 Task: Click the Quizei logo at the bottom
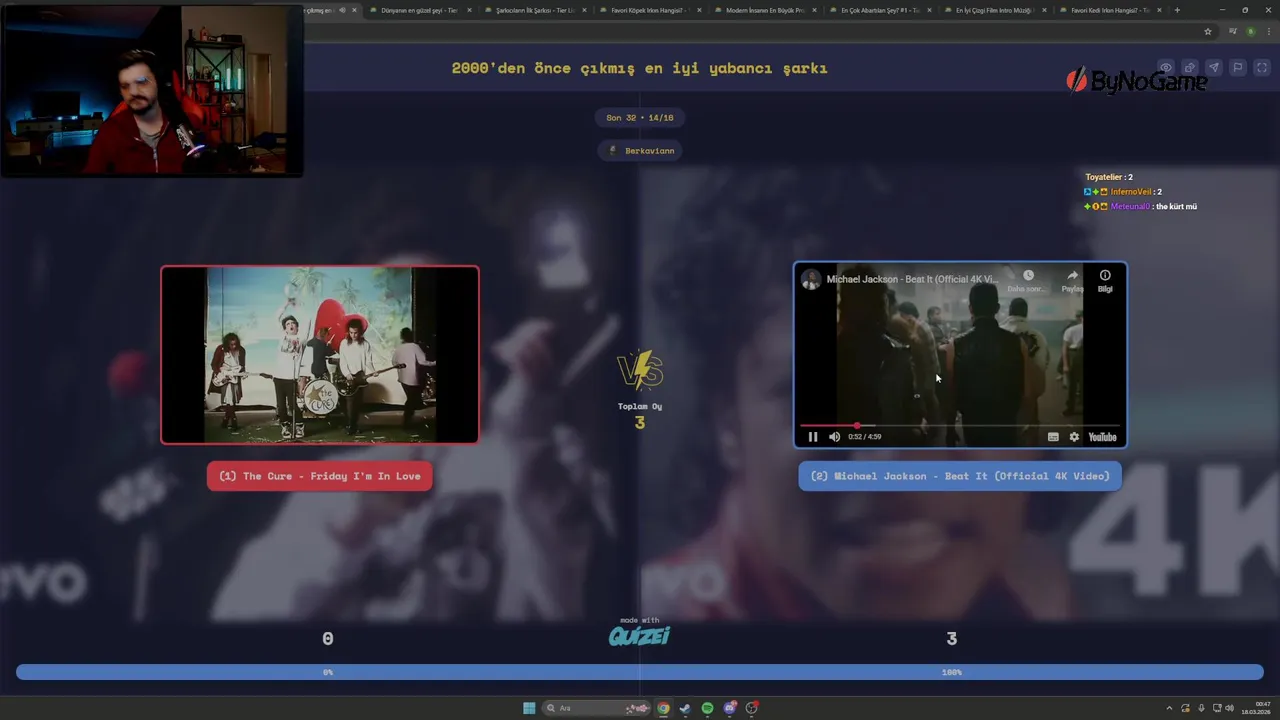[640, 636]
